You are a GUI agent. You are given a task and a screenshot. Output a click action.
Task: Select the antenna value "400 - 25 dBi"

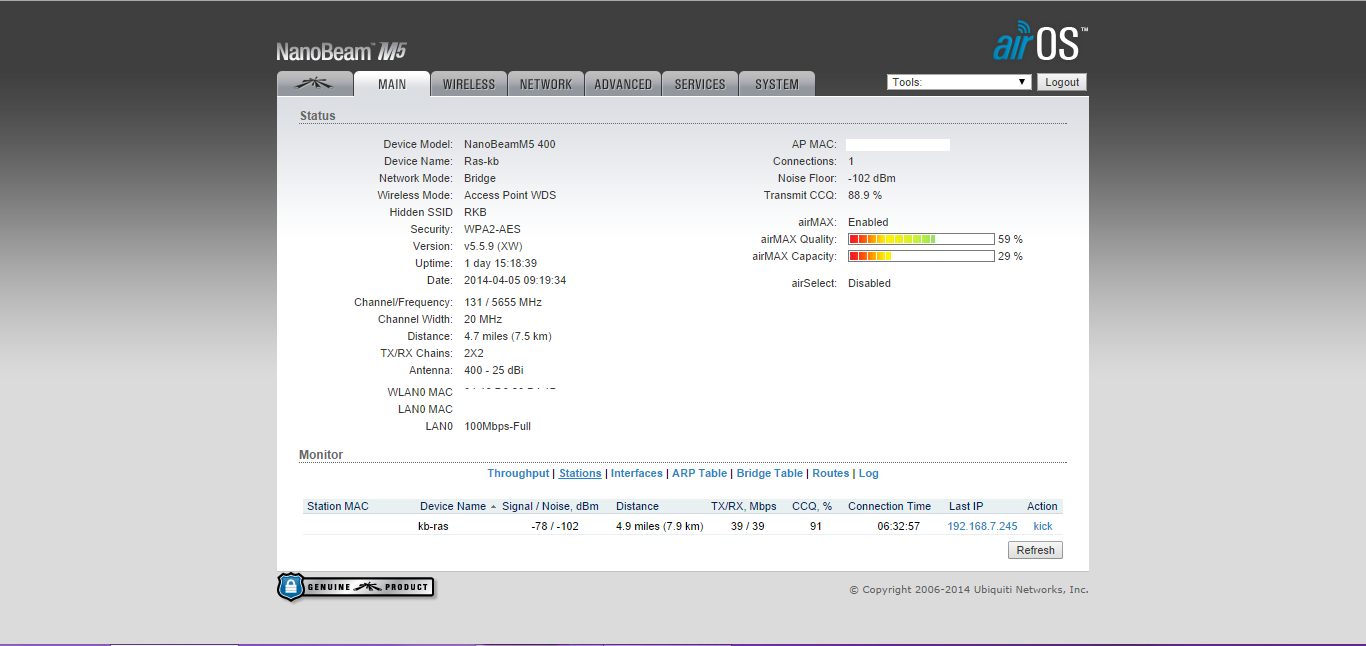[494, 370]
